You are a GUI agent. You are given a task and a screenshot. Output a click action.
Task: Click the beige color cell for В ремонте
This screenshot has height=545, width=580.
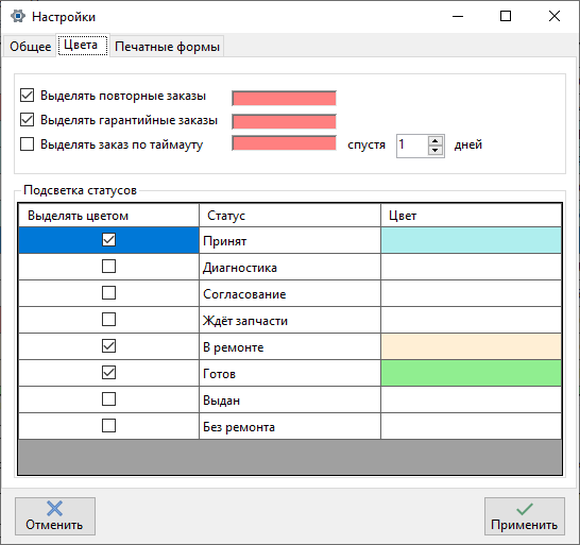(471, 347)
